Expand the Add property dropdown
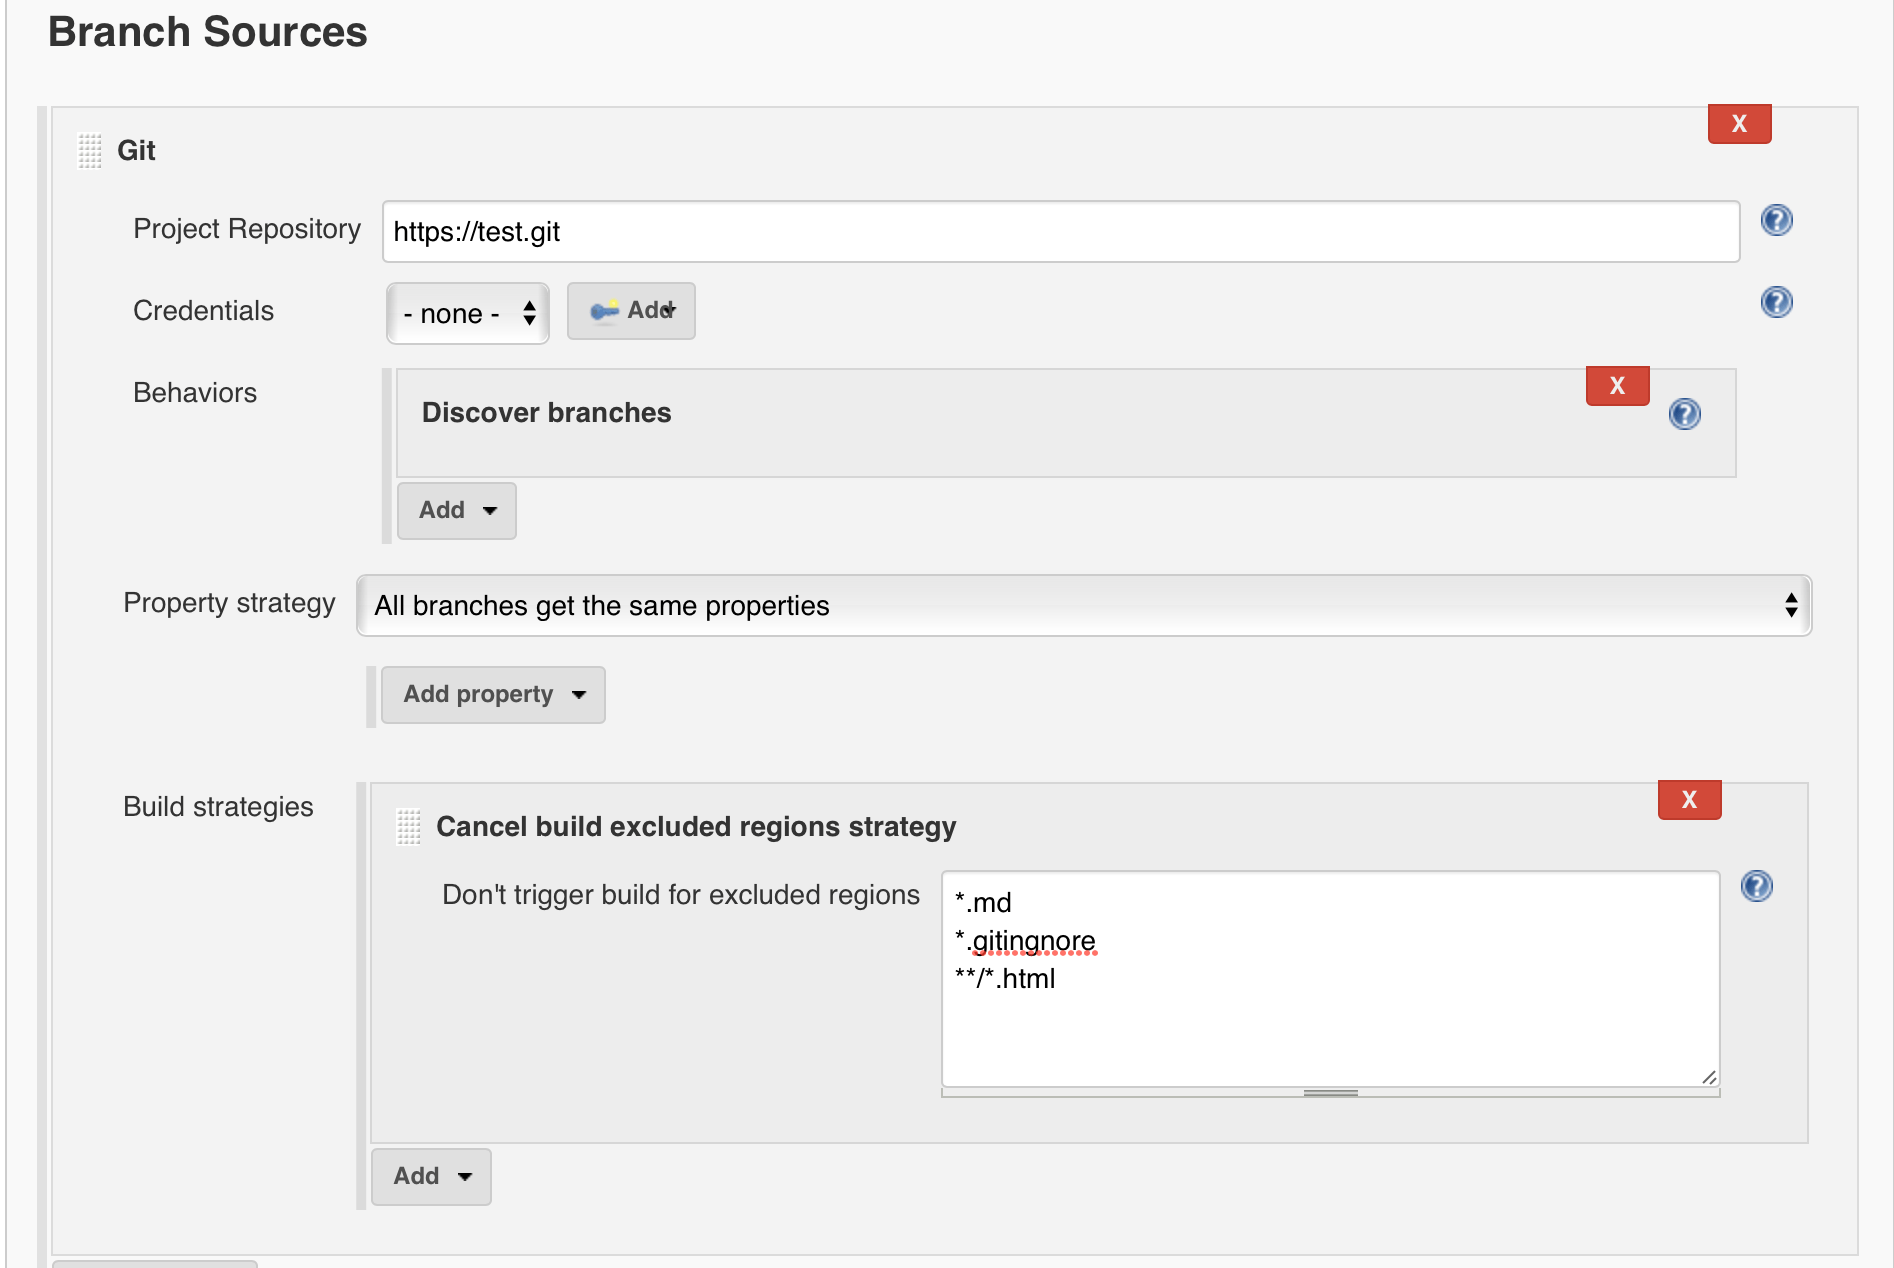Image resolution: width=1894 pixels, height=1268 pixels. click(x=493, y=694)
